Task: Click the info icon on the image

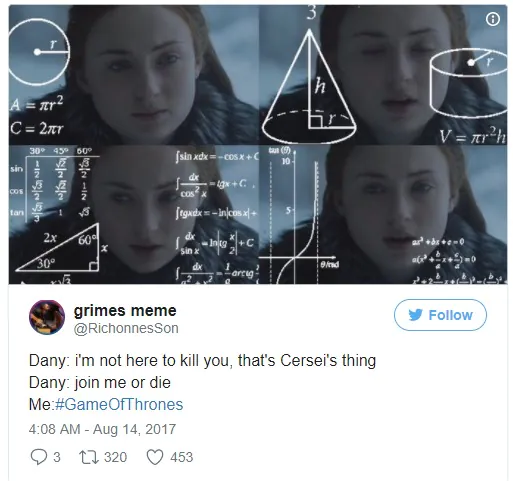Action: tap(493, 19)
